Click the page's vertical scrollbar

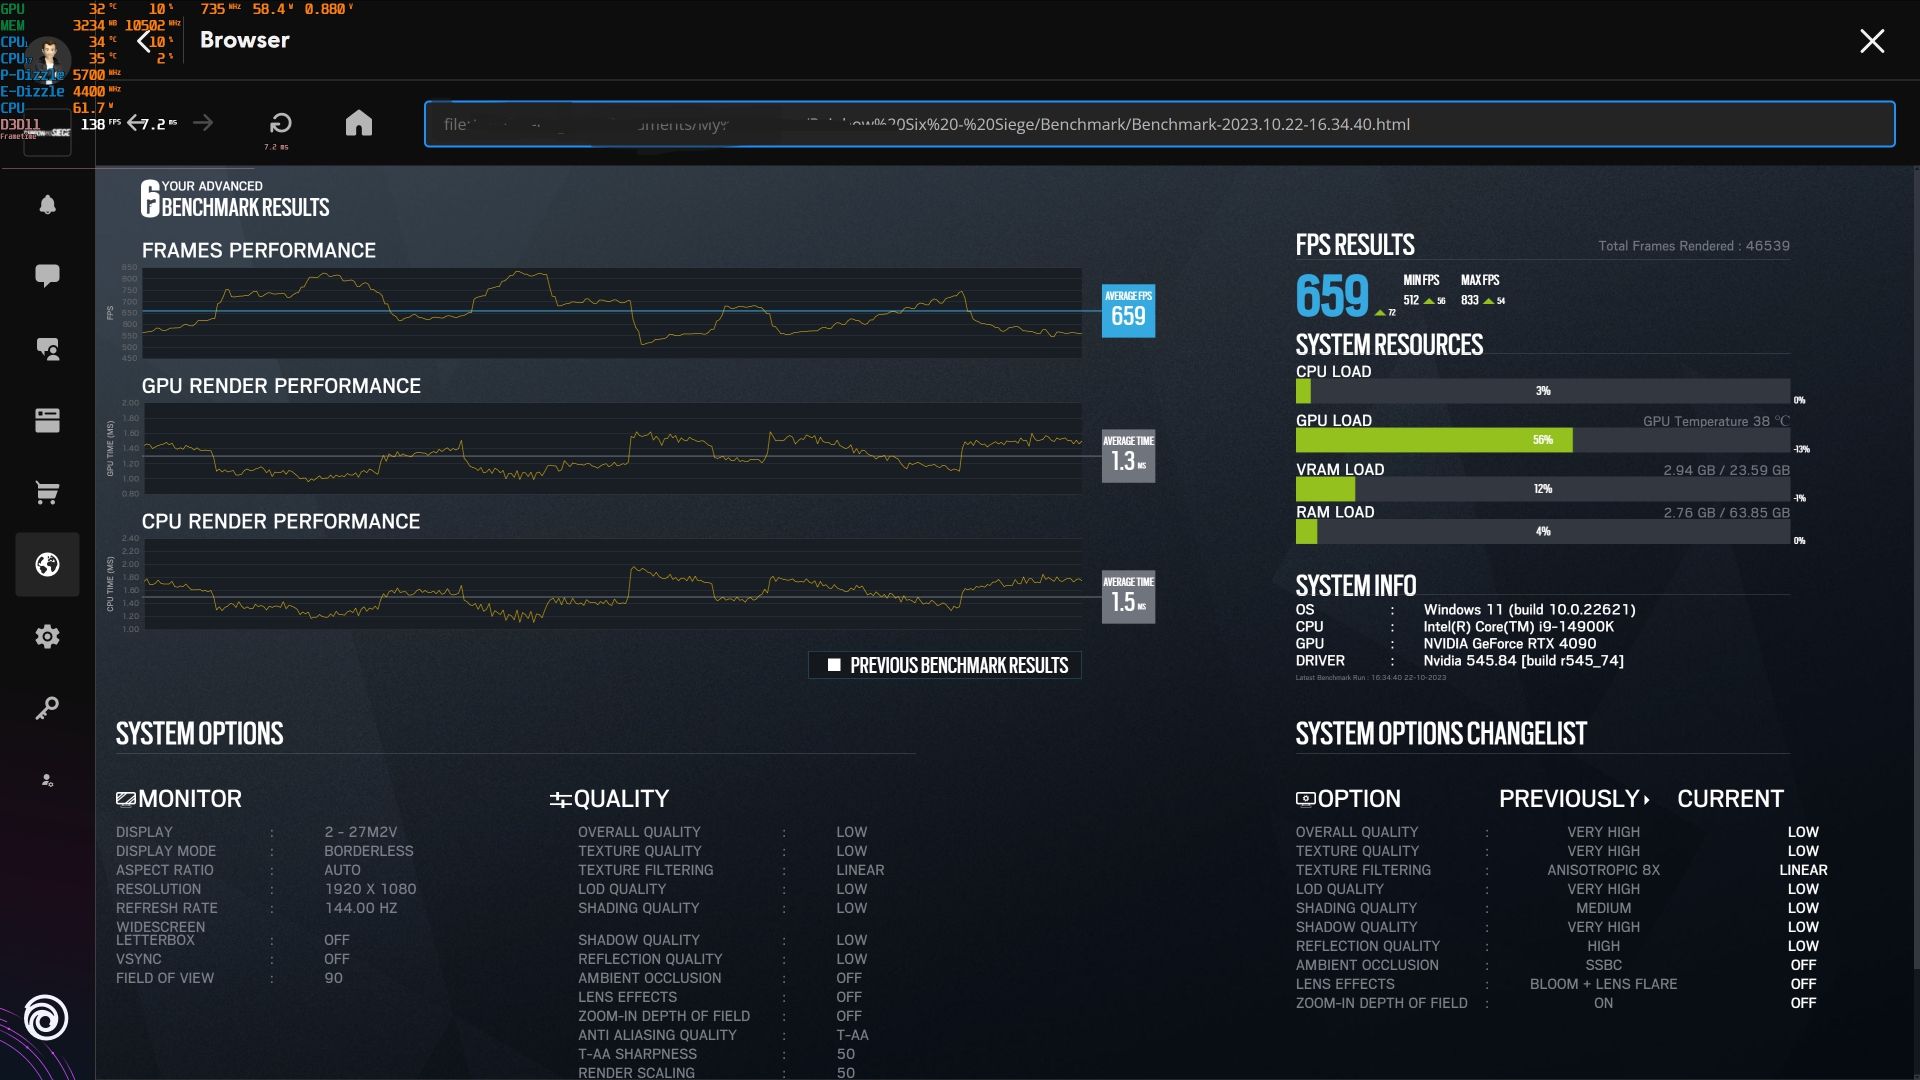coord(1915,570)
